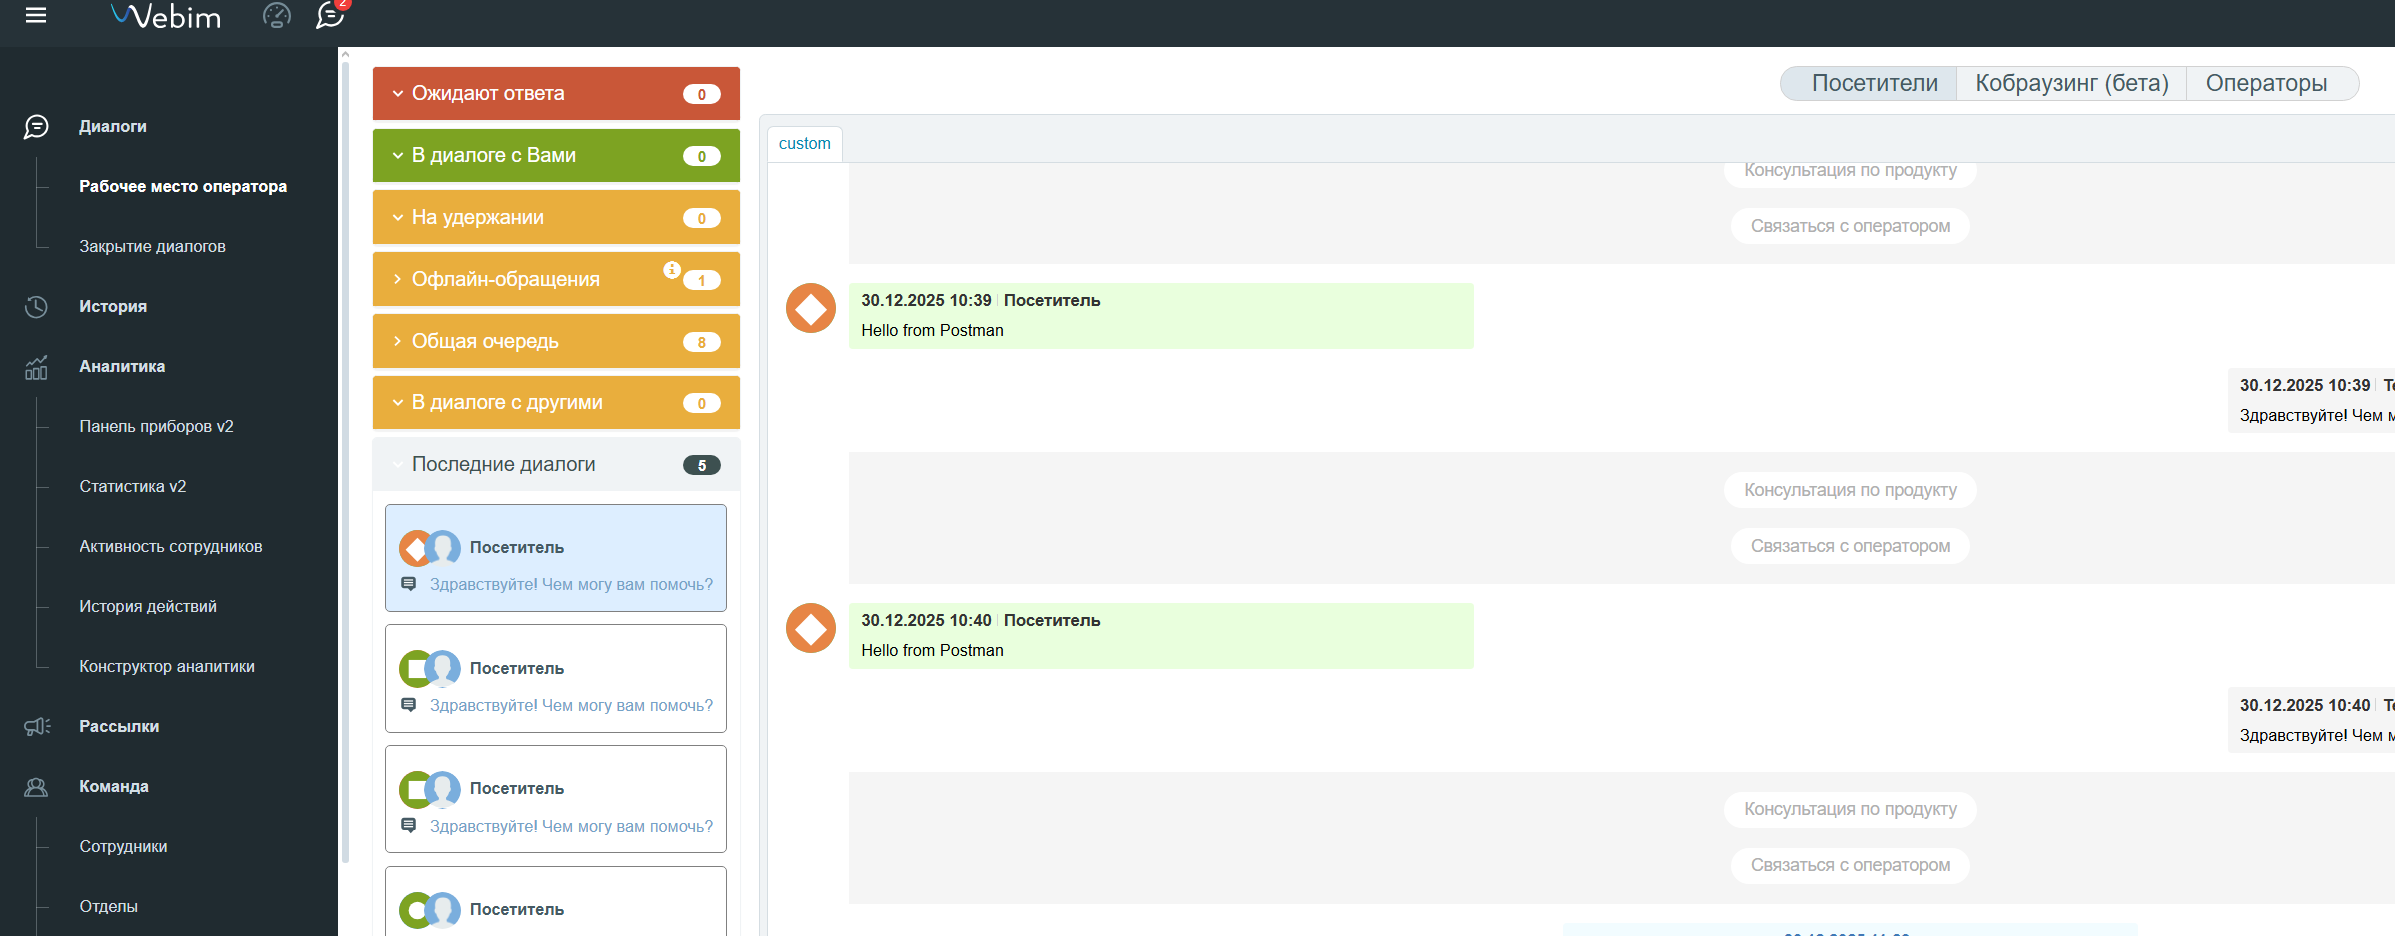Click the Команда people icon
This screenshot has width=2395, height=936.
click(x=36, y=787)
